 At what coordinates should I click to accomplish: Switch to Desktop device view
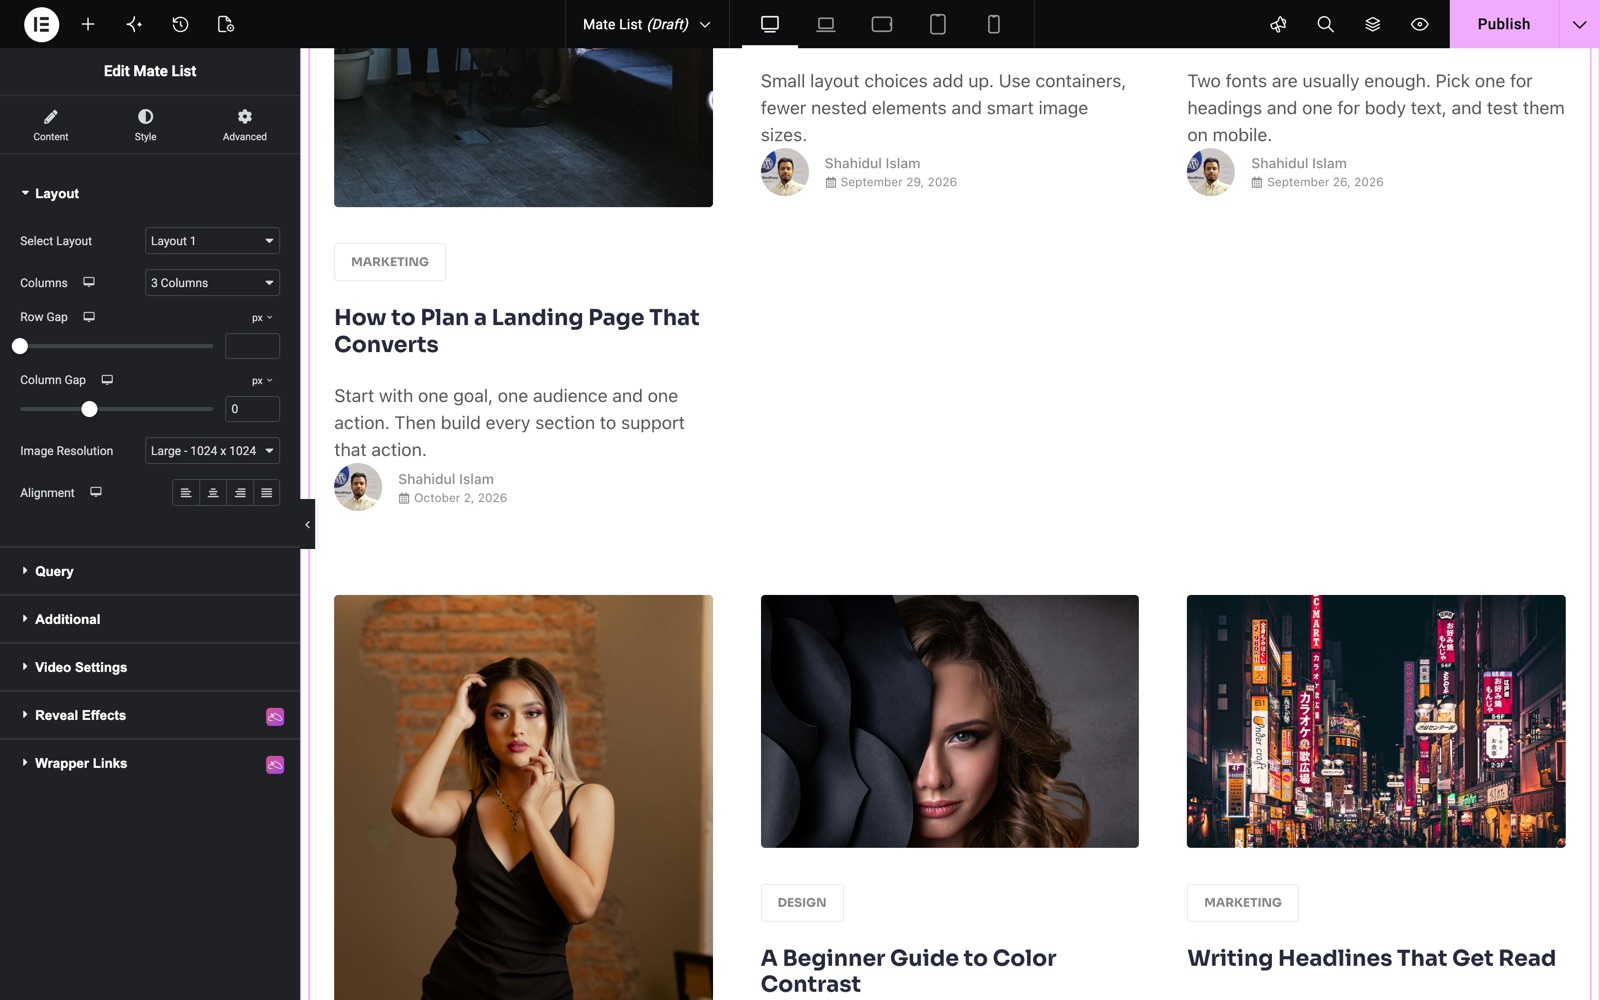click(770, 24)
